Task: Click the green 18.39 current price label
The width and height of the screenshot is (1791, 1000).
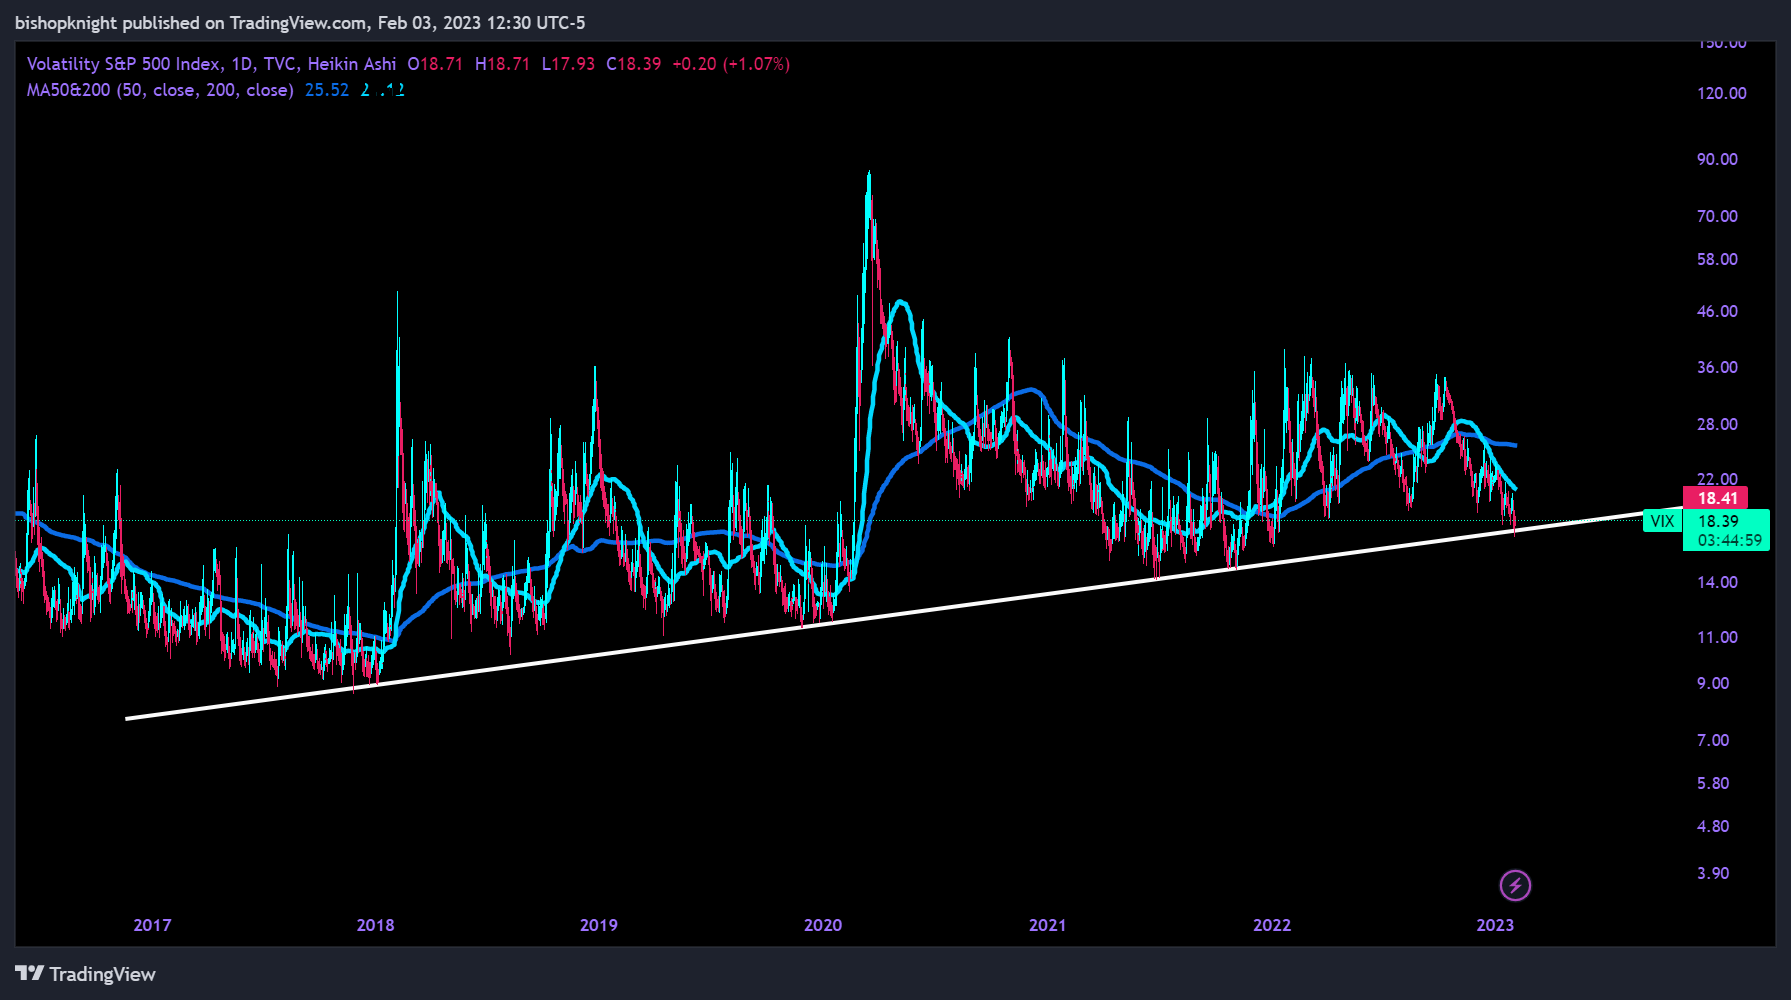Action: tap(1718, 521)
